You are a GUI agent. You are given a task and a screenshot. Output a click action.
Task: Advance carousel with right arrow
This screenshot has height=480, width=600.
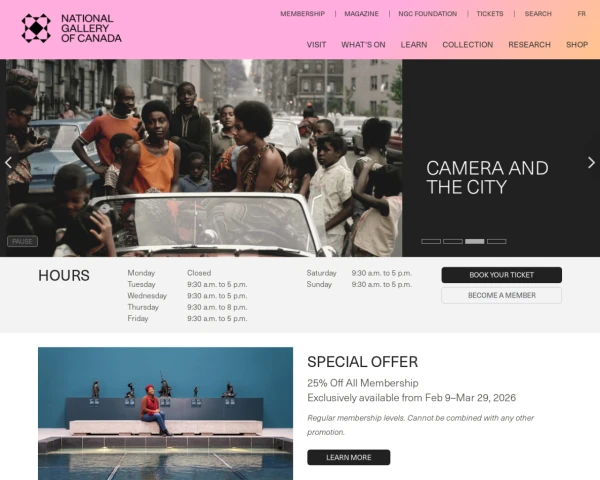591,163
